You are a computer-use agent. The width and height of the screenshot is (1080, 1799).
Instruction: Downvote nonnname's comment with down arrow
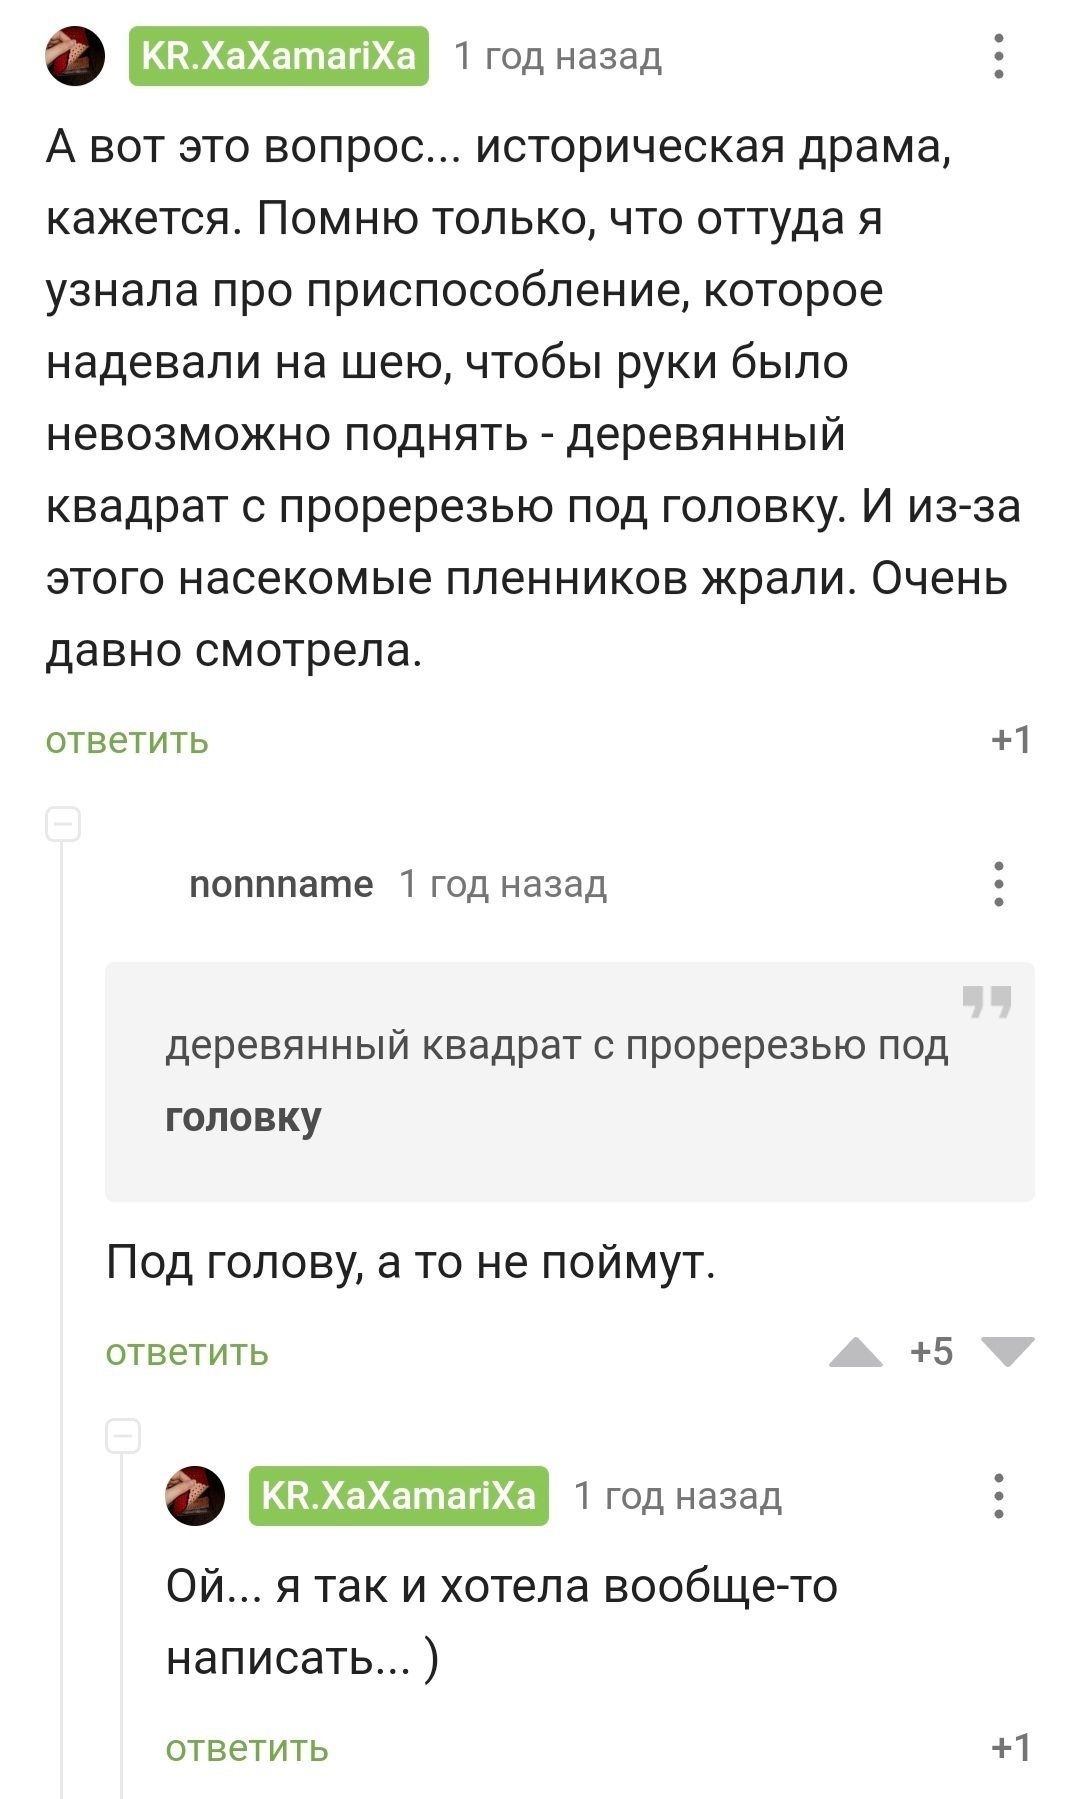coord(1007,1352)
